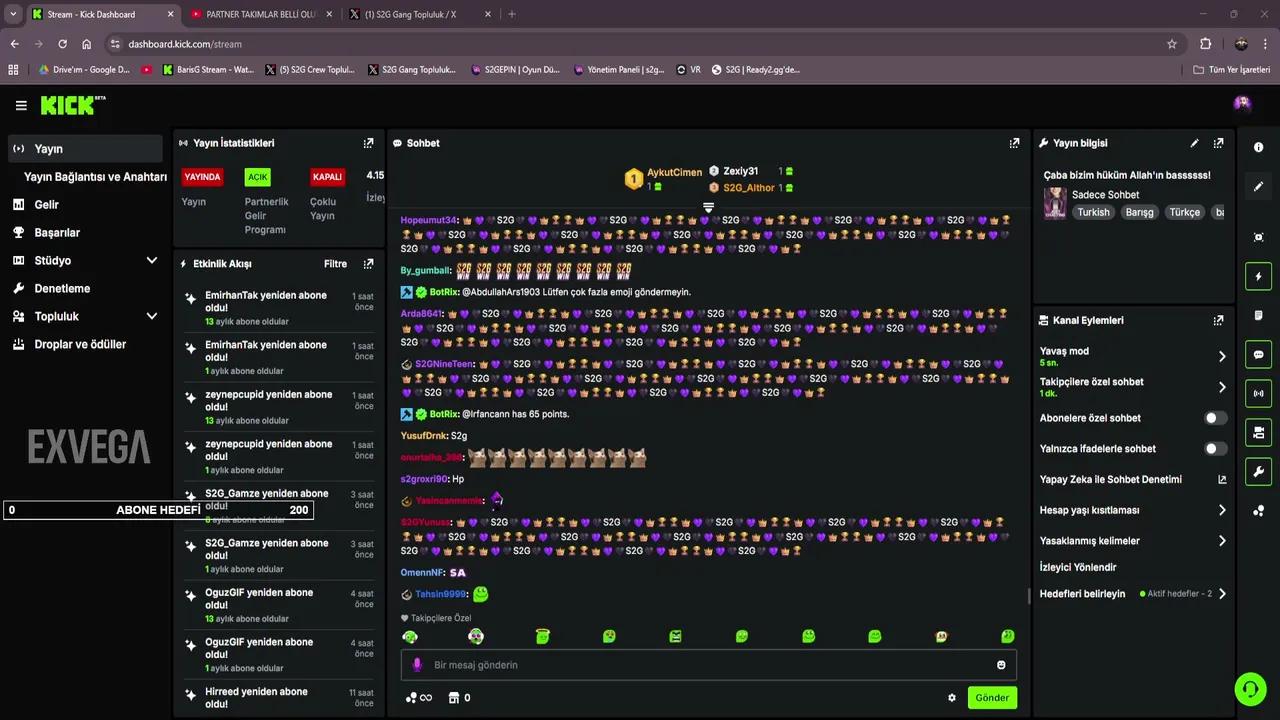Open Hesap yaşı kısıtlaması settings arrow

[x=1221, y=510]
